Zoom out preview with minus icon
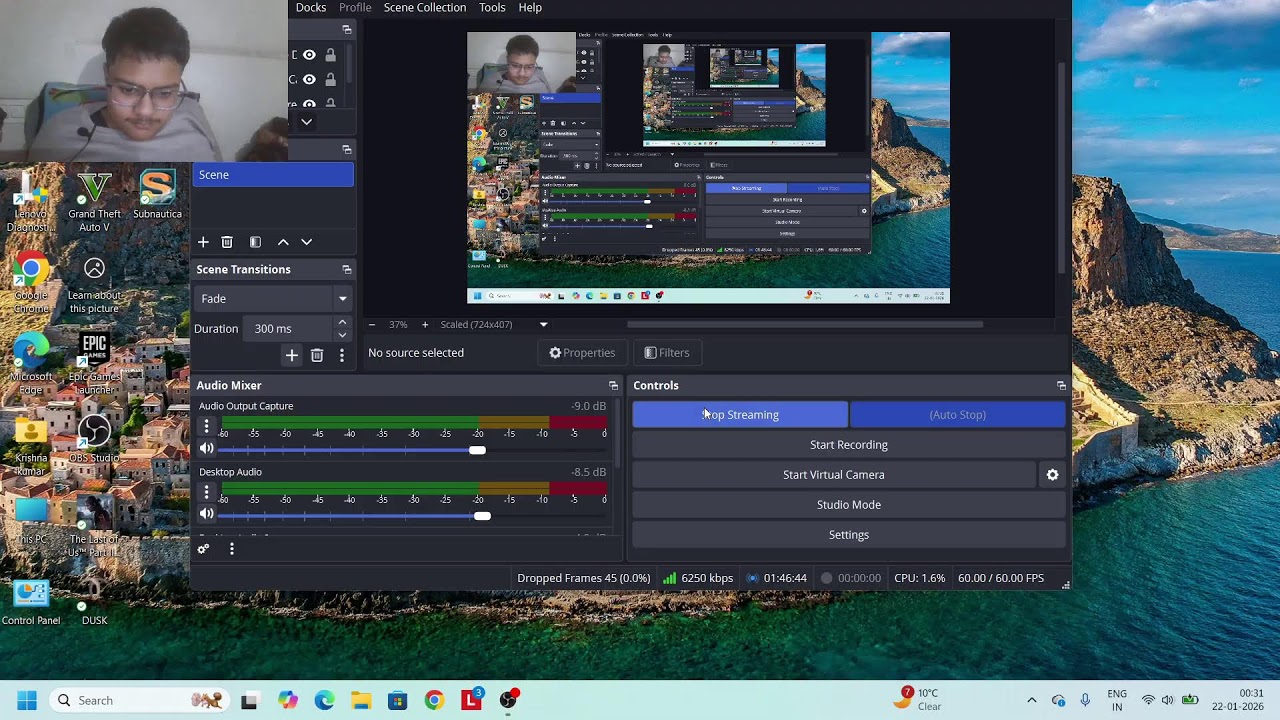This screenshot has width=1280, height=720. tap(372, 325)
